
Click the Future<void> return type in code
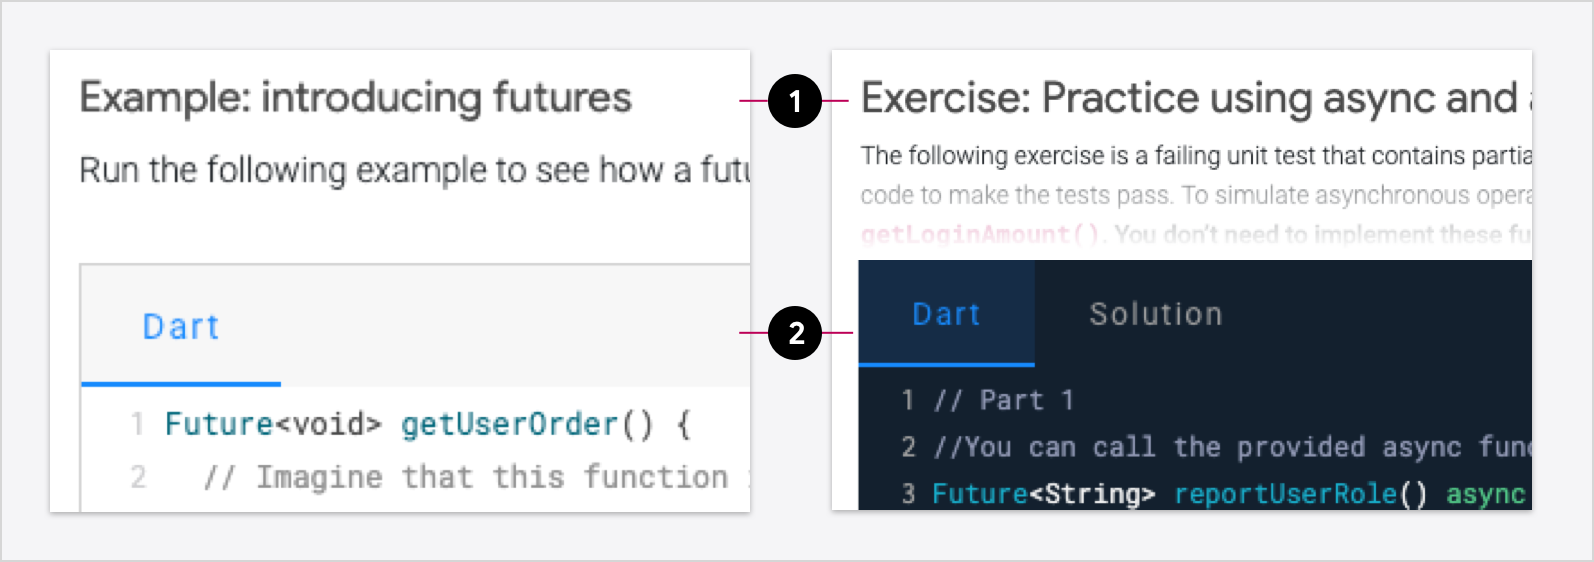point(273,424)
